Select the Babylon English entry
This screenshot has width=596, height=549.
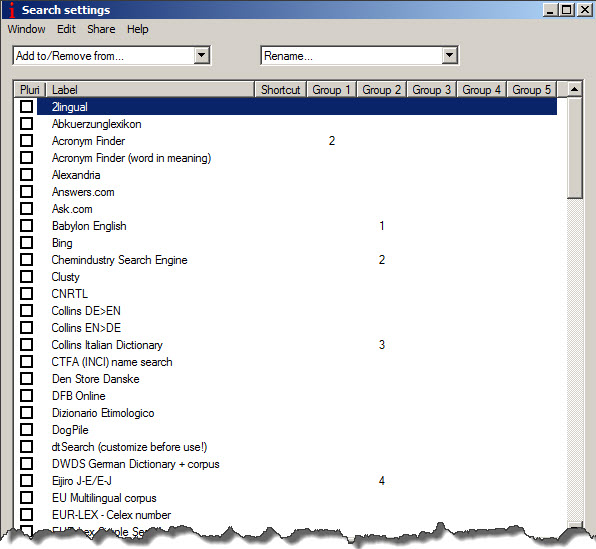[89, 226]
